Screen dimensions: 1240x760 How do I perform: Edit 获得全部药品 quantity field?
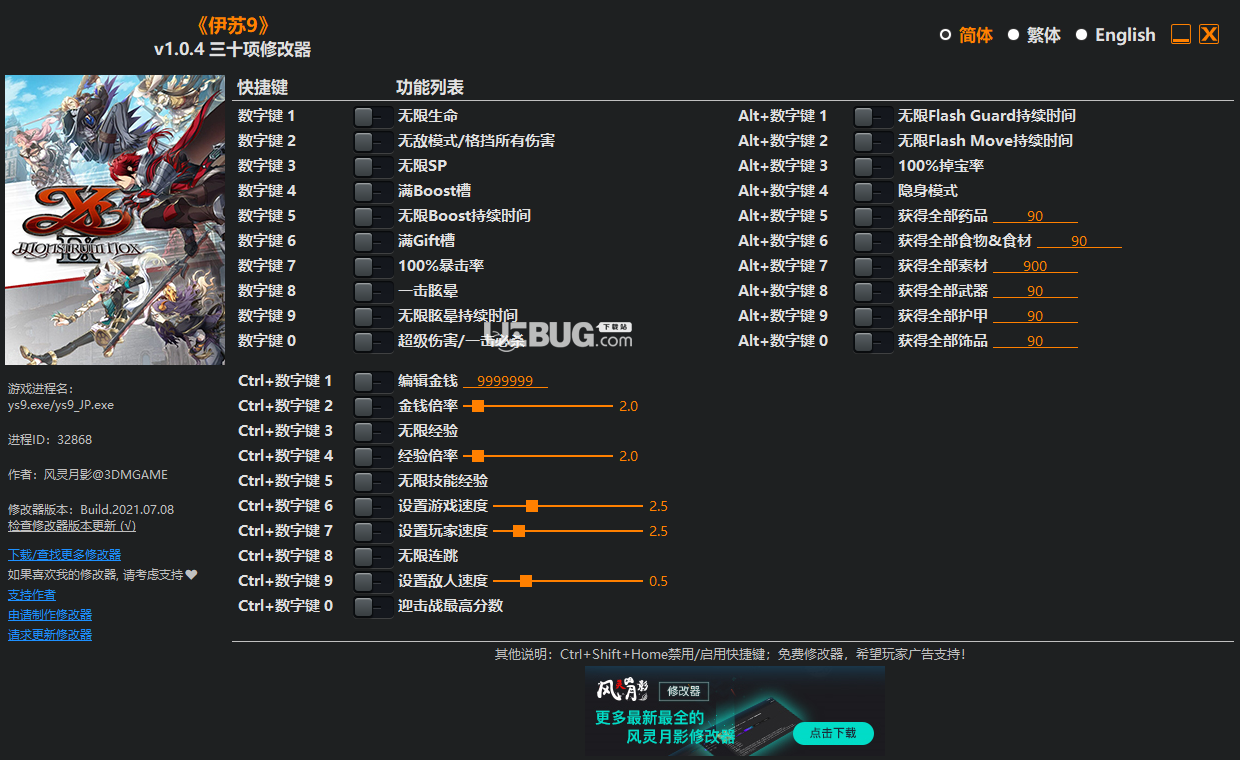(1035, 216)
